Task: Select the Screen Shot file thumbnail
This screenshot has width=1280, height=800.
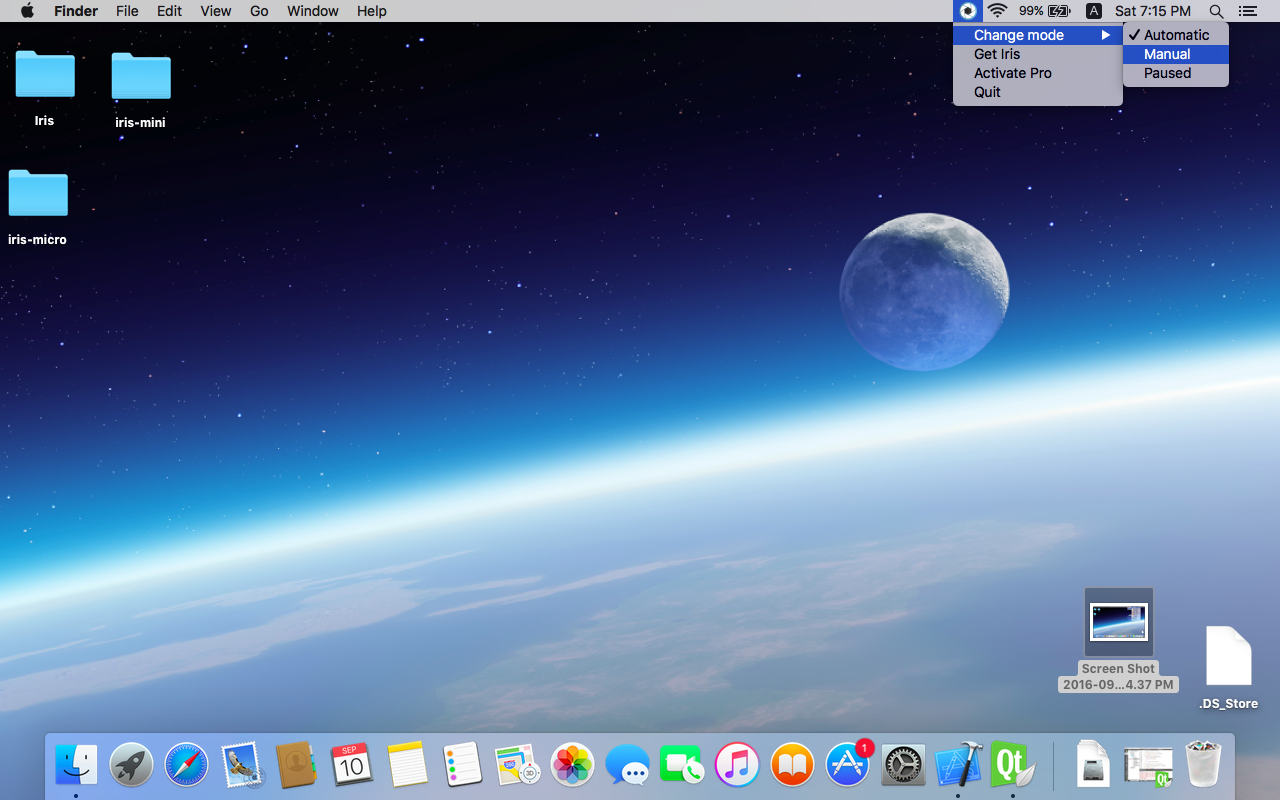Action: pos(1119,622)
